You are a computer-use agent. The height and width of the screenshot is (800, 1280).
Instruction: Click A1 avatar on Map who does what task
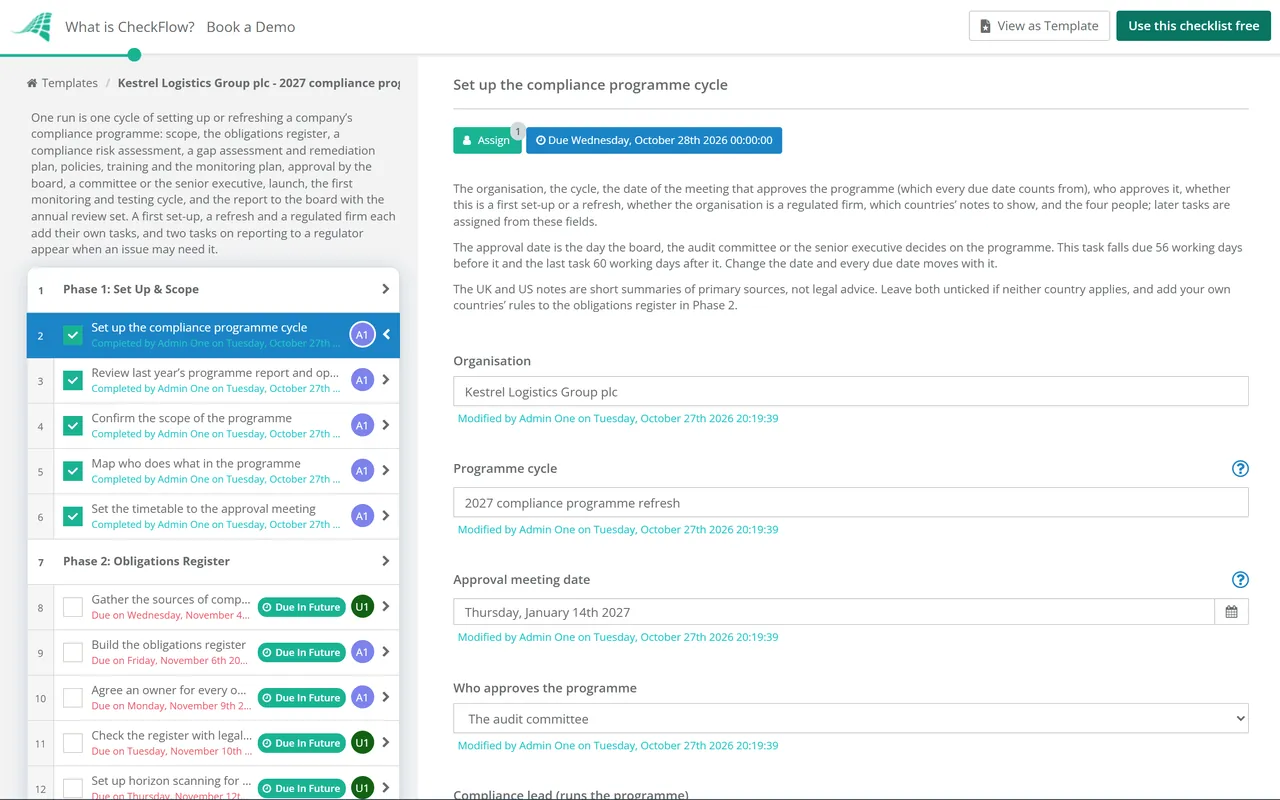[362, 470]
